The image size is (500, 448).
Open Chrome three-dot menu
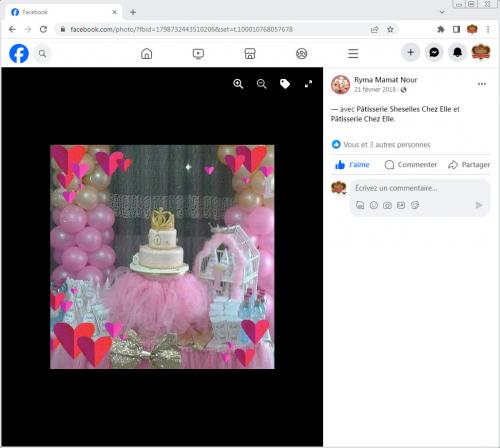pyautogui.click(x=488, y=30)
